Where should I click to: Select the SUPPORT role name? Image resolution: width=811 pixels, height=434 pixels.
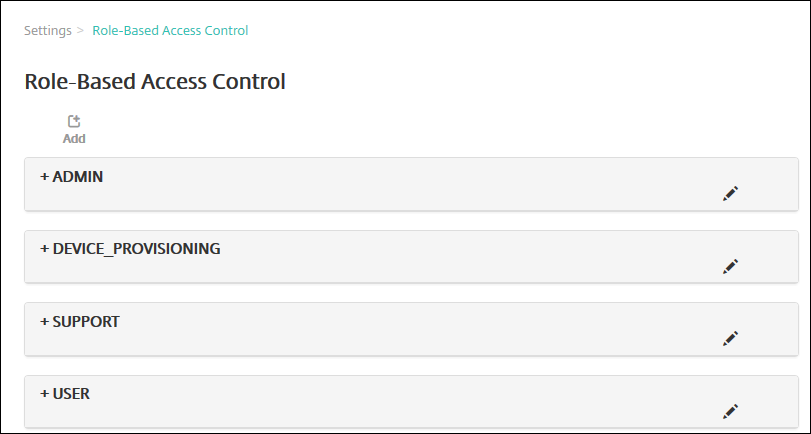click(x=86, y=322)
